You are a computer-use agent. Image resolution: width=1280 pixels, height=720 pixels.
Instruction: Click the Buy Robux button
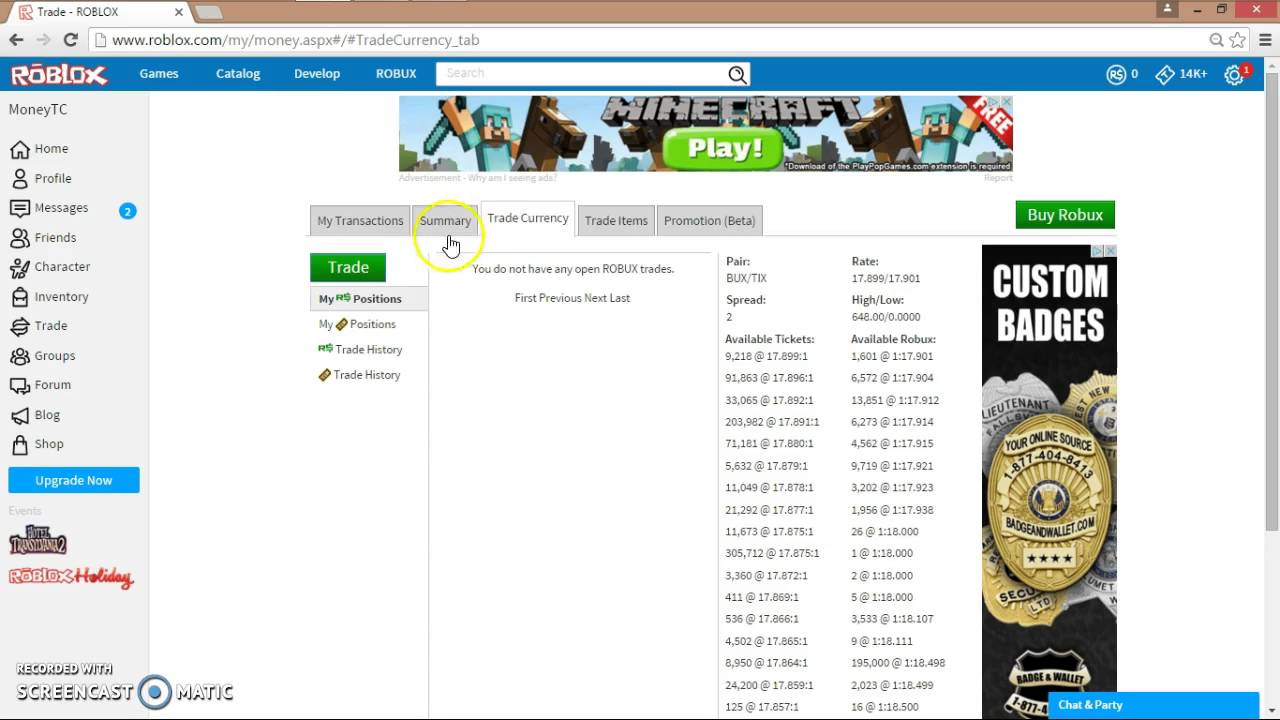coord(1065,215)
